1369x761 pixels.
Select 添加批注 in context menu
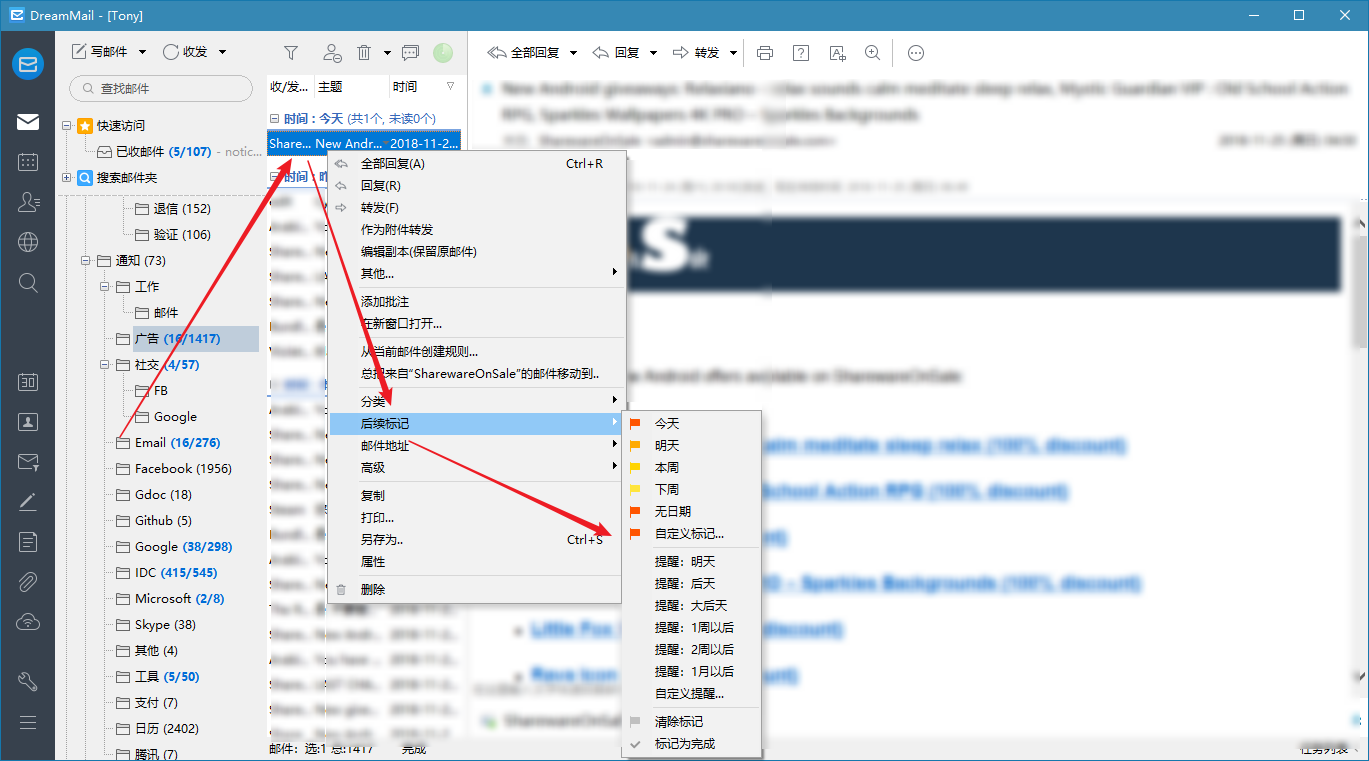(476, 302)
